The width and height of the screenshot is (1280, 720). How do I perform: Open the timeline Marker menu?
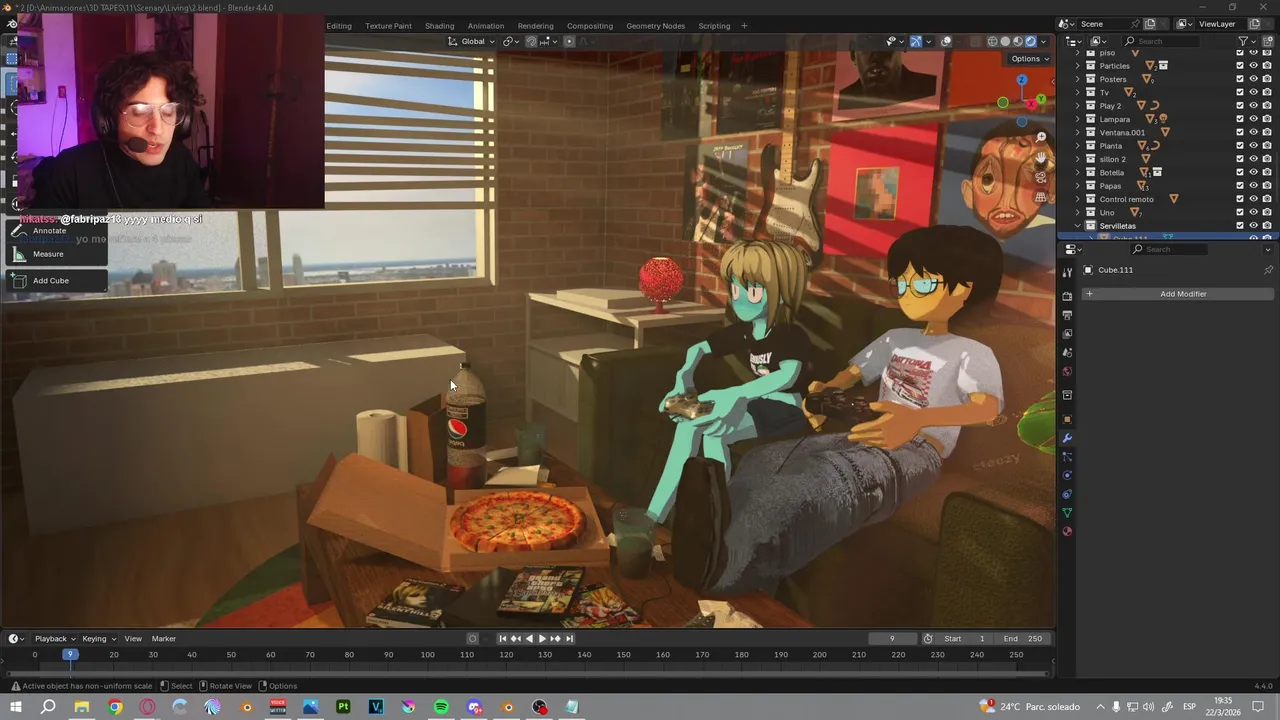point(163,639)
